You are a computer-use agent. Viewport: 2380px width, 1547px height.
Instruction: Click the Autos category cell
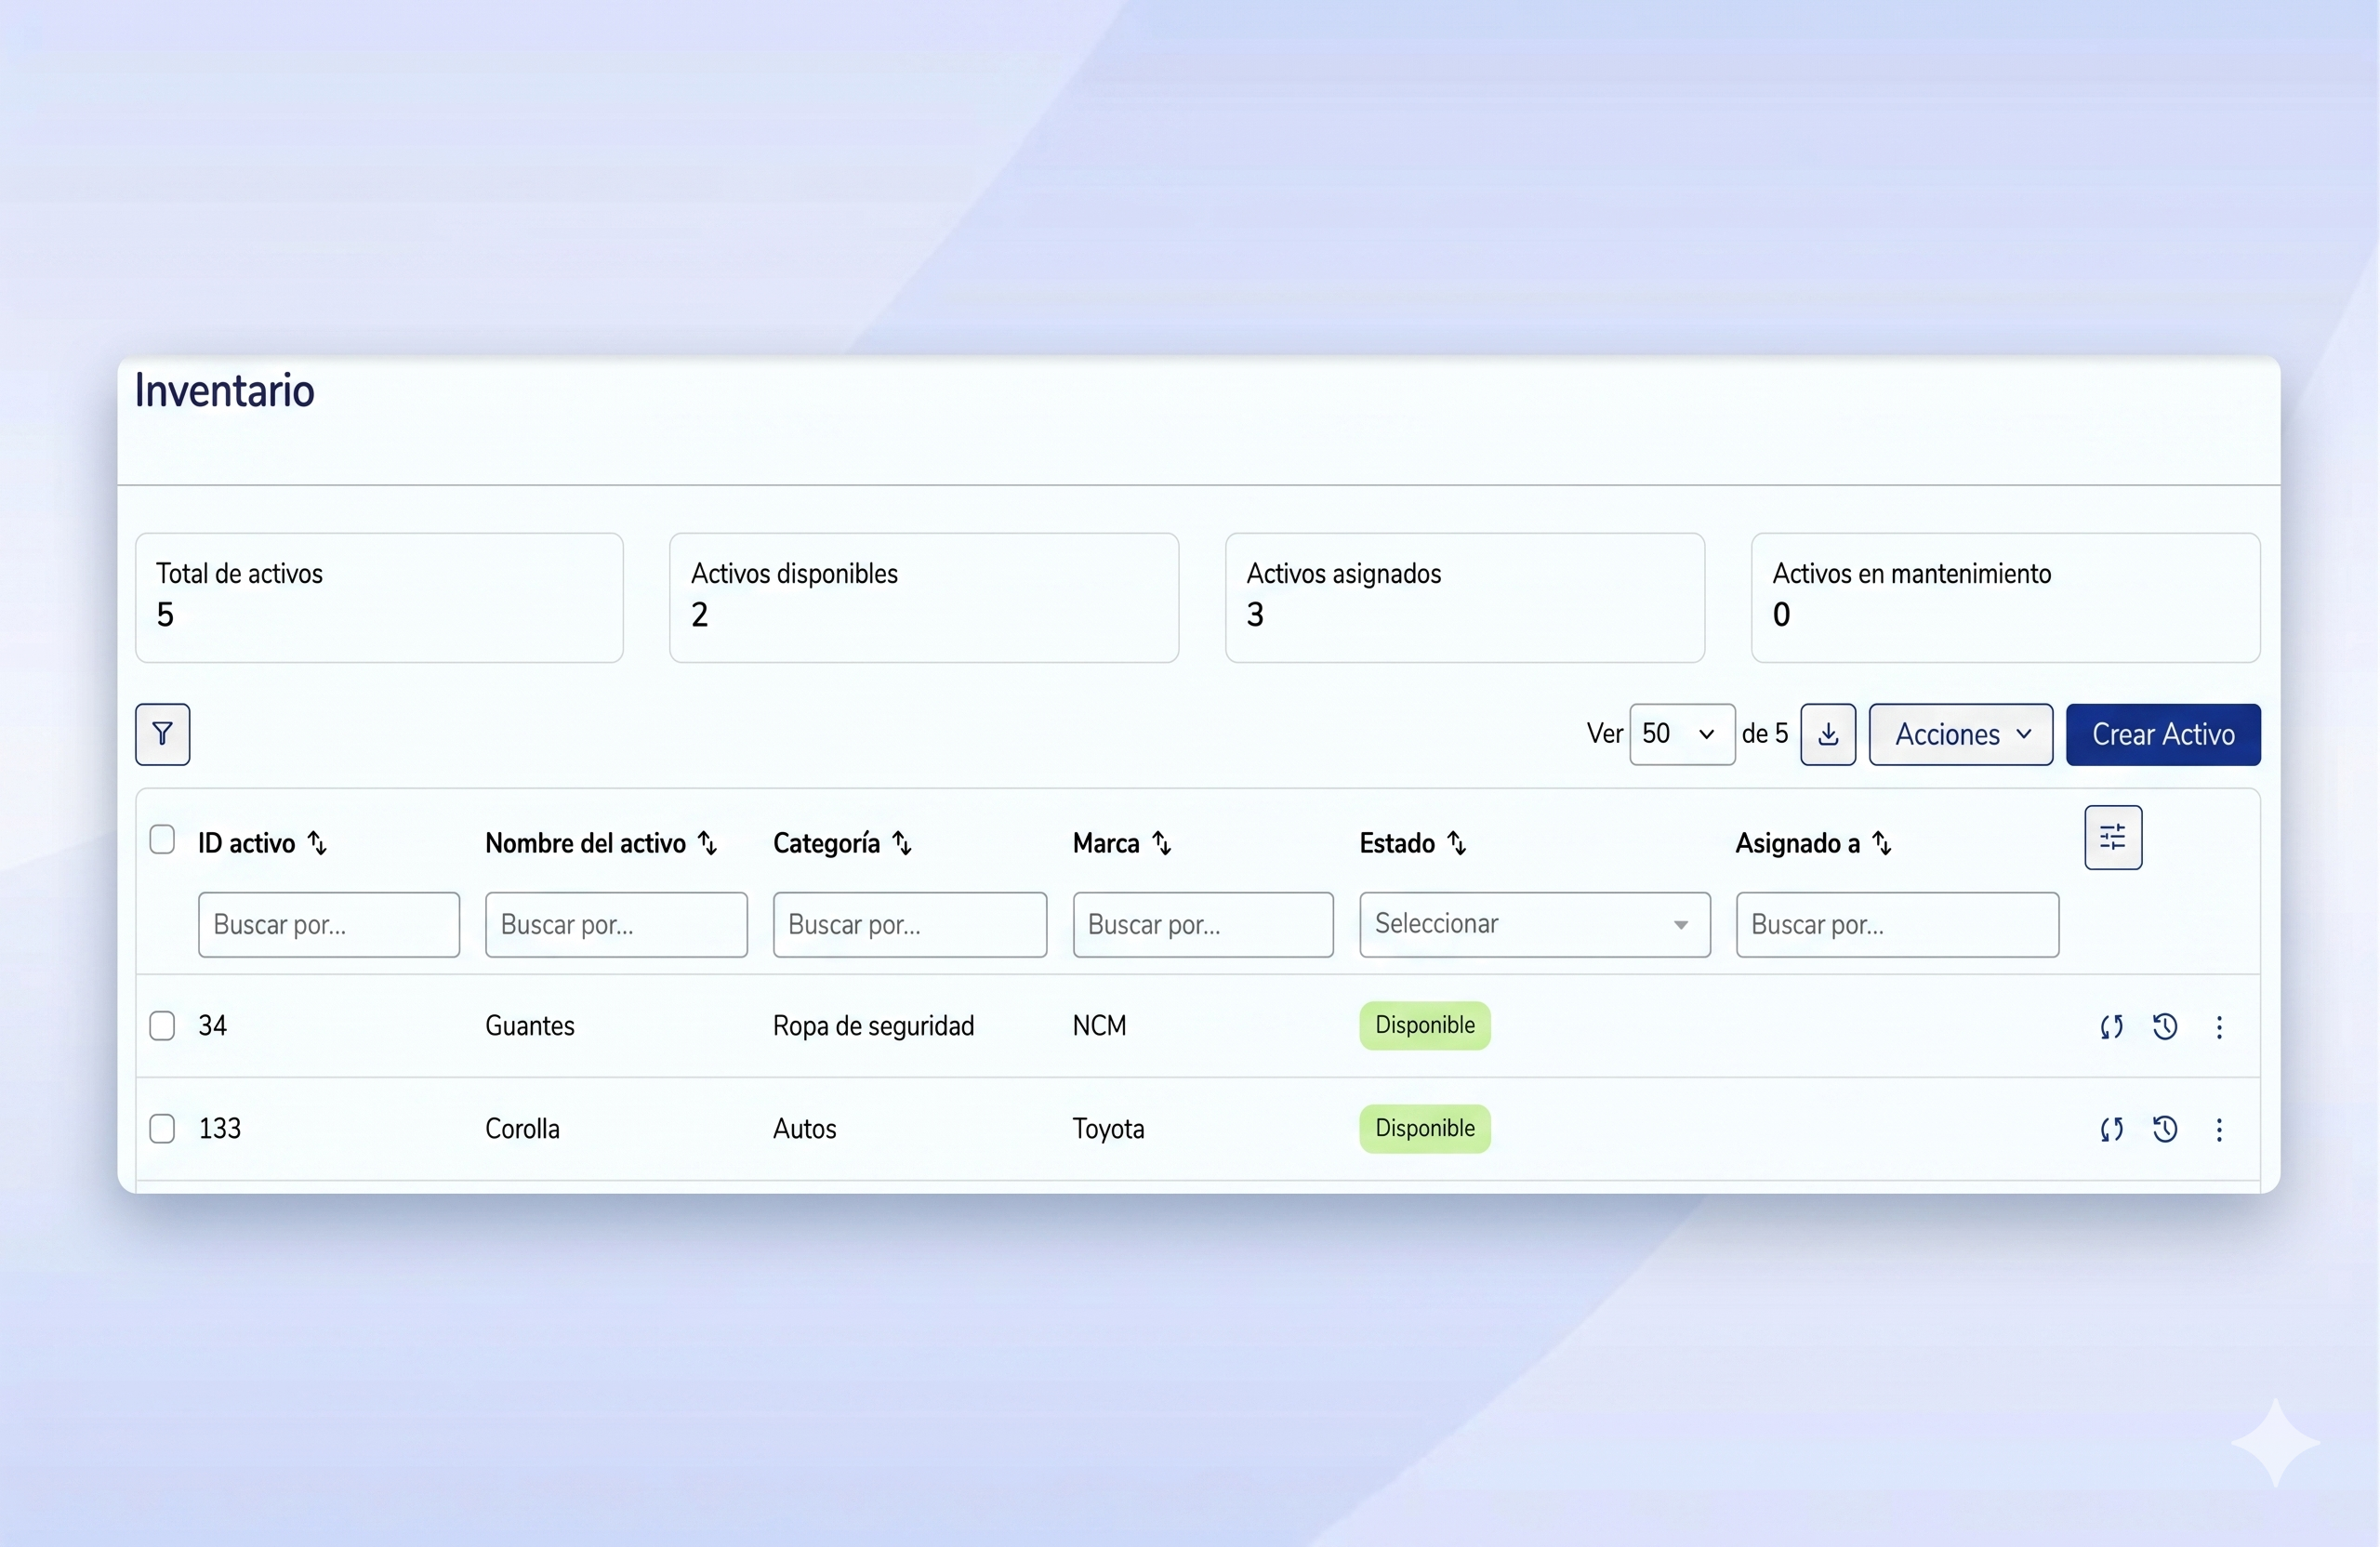pos(804,1129)
